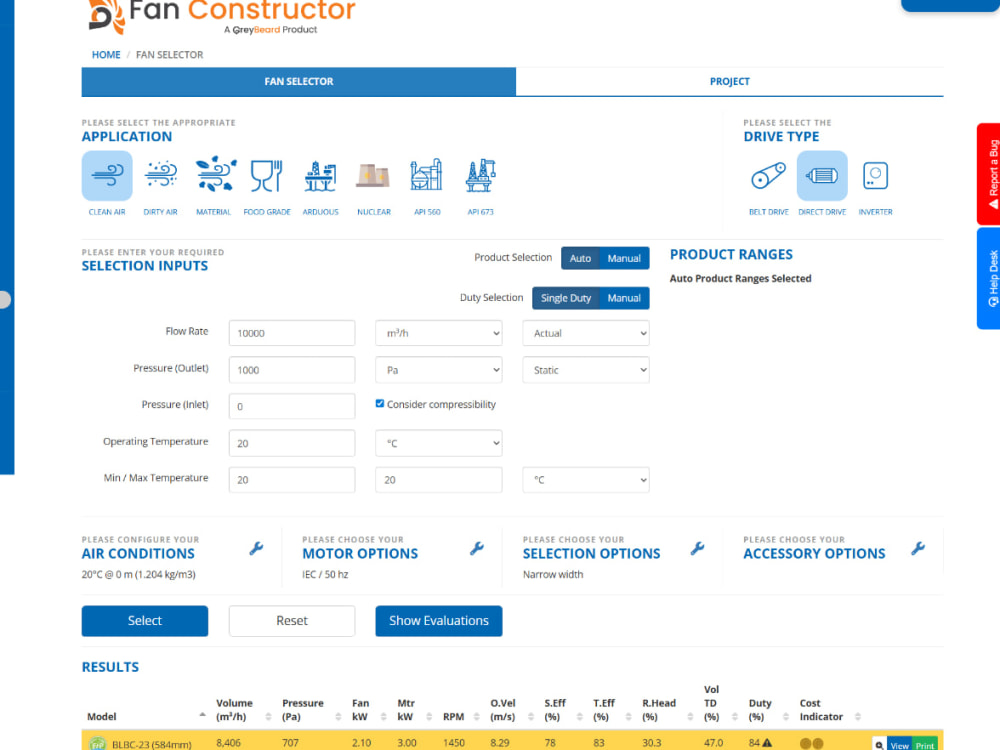
Task: Pick the API 673 application icon
Action: (x=480, y=175)
